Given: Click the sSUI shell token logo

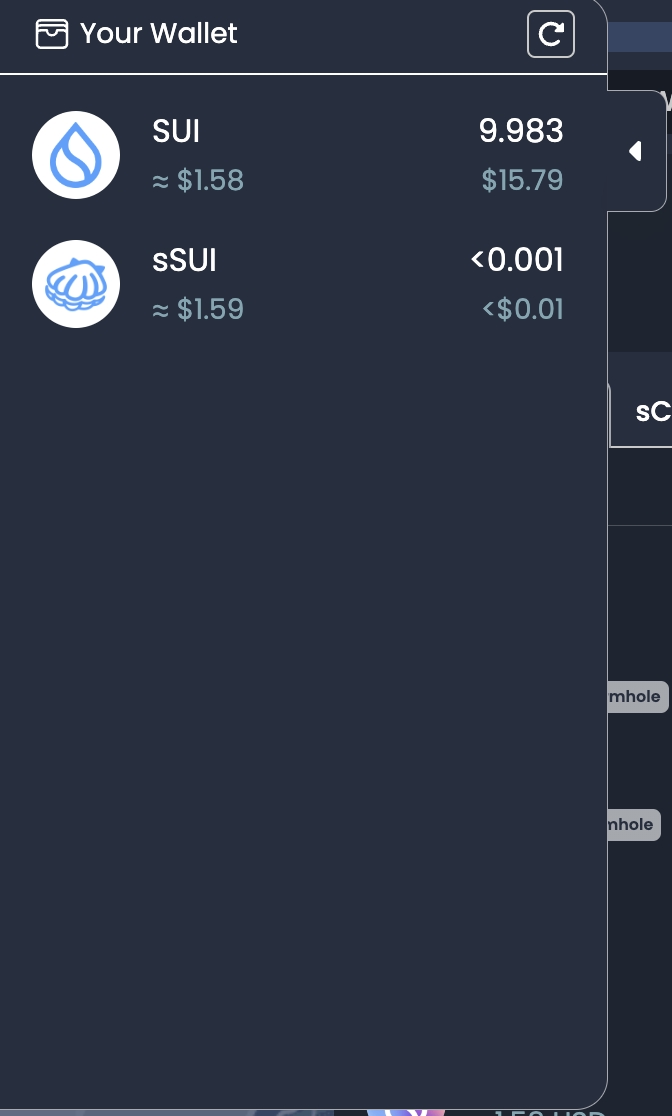Looking at the screenshot, I should coord(76,284).
